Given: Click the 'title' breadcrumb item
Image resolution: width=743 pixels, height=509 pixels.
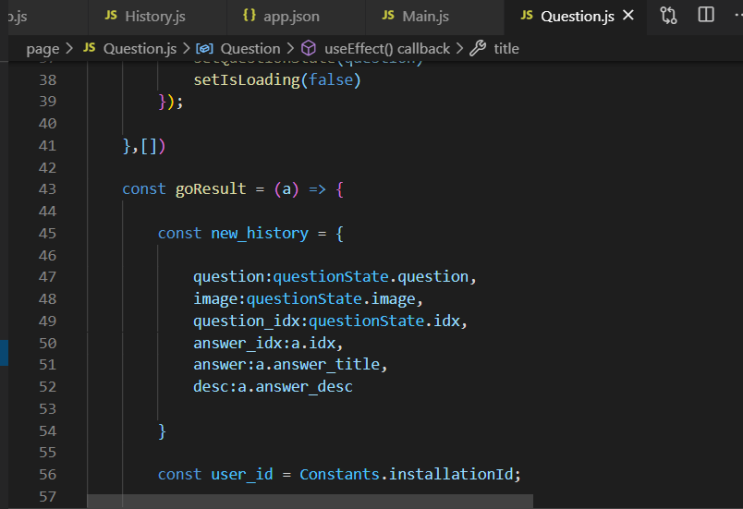Looking at the screenshot, I should coord(506,49).
